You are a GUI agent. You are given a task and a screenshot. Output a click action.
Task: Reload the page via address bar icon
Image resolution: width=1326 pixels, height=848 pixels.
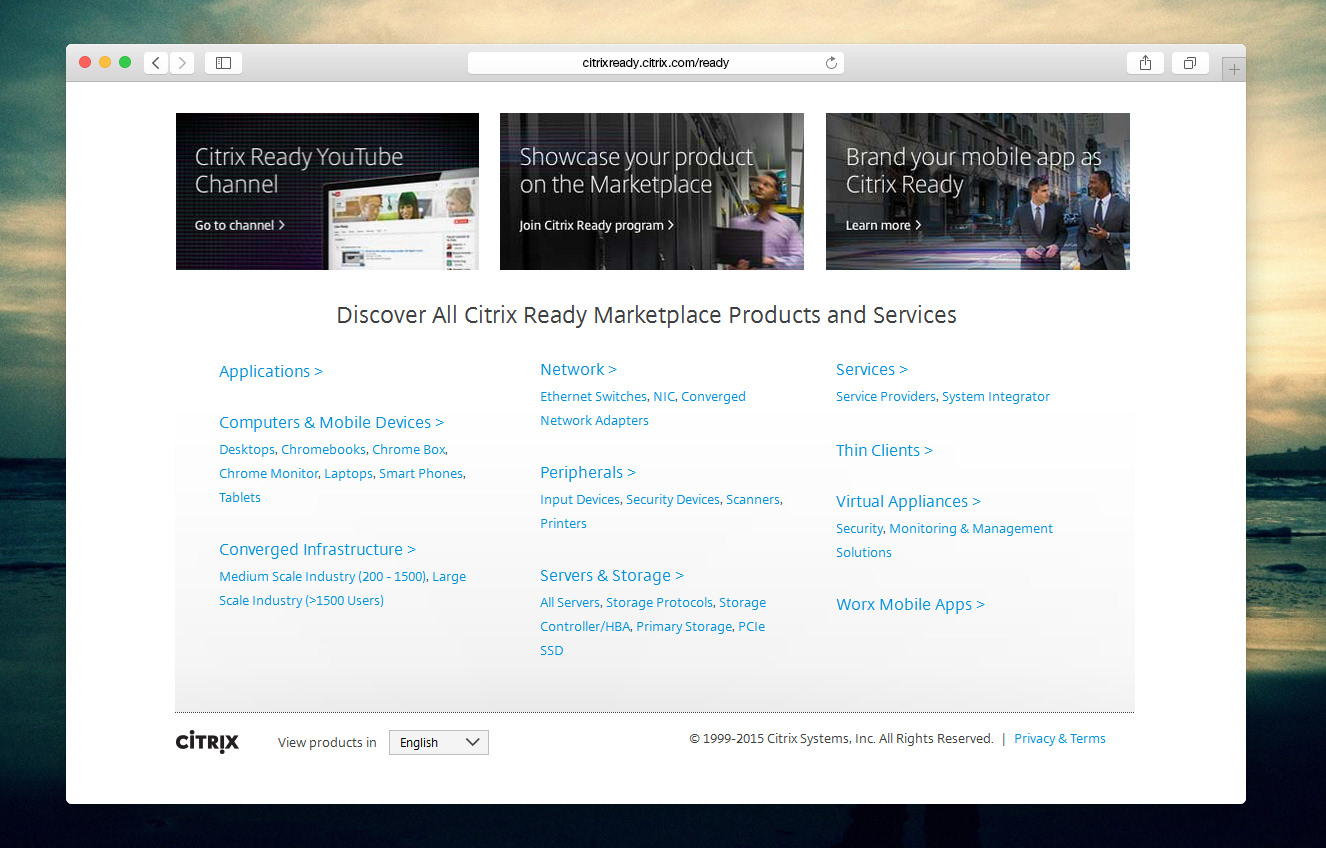point(831,63)
